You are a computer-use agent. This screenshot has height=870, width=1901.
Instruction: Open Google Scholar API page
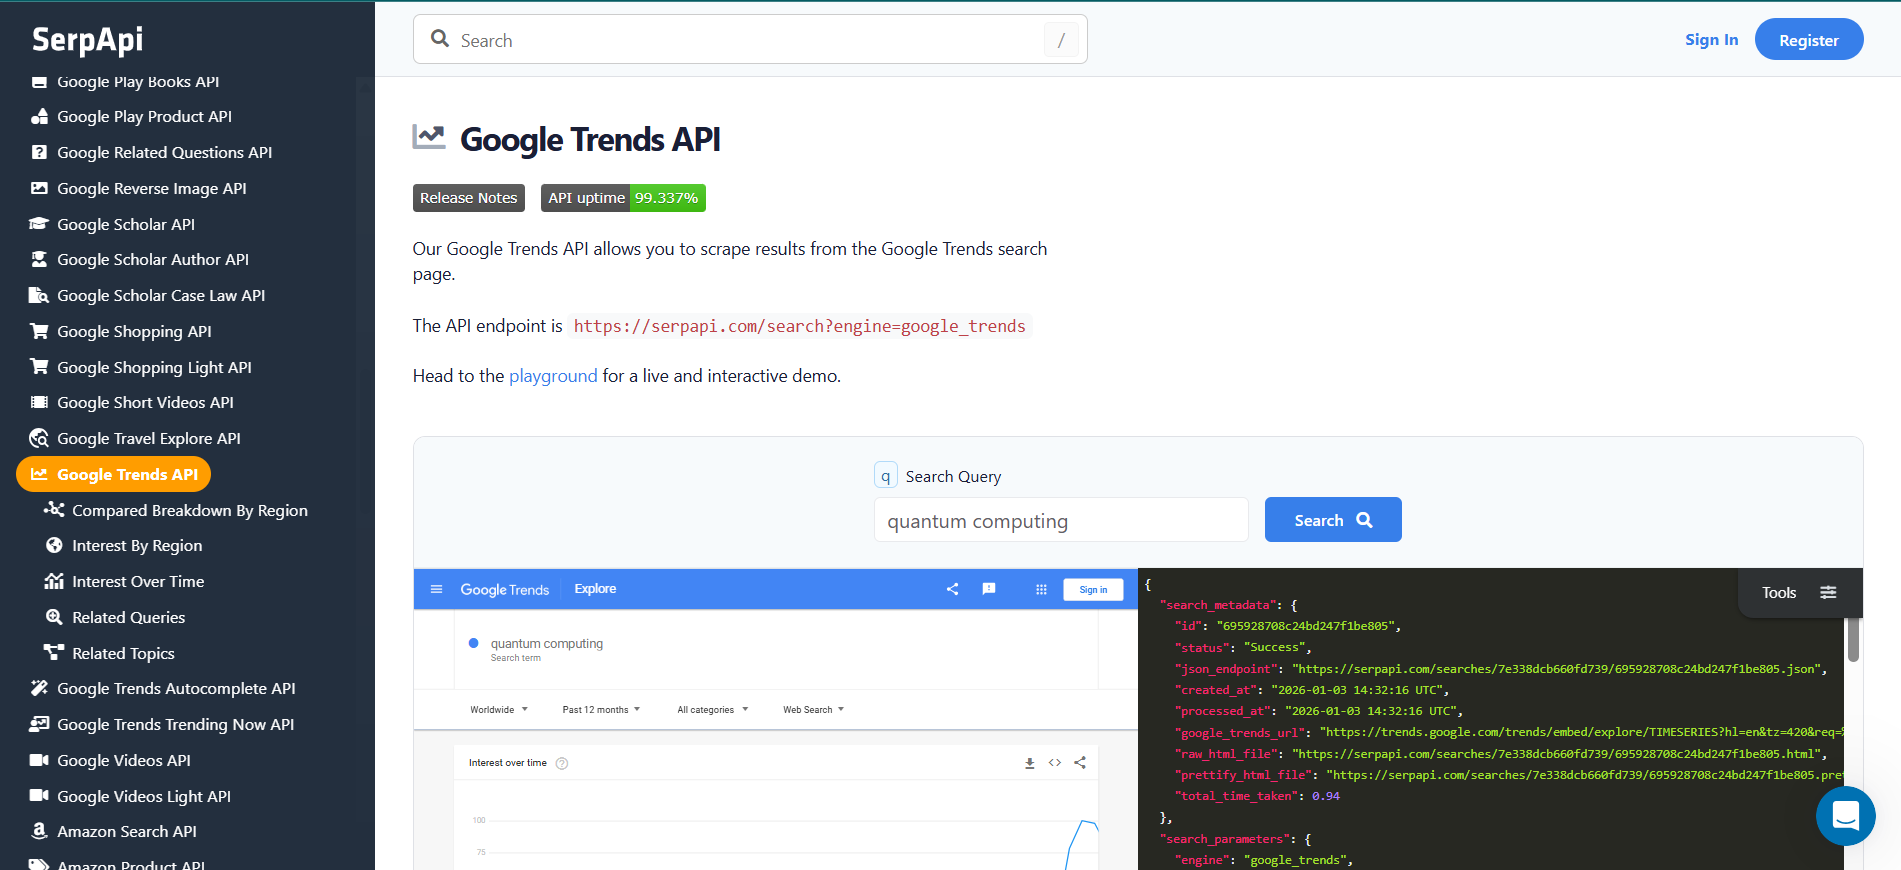[126, 224]
